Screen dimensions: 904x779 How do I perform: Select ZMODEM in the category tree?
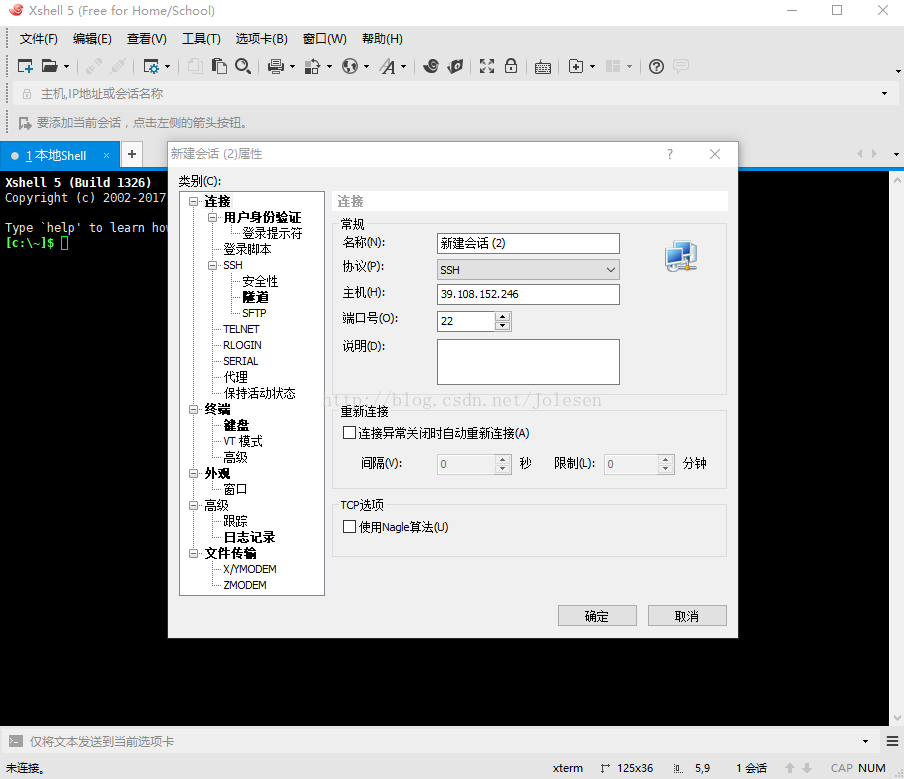[245, 585]
